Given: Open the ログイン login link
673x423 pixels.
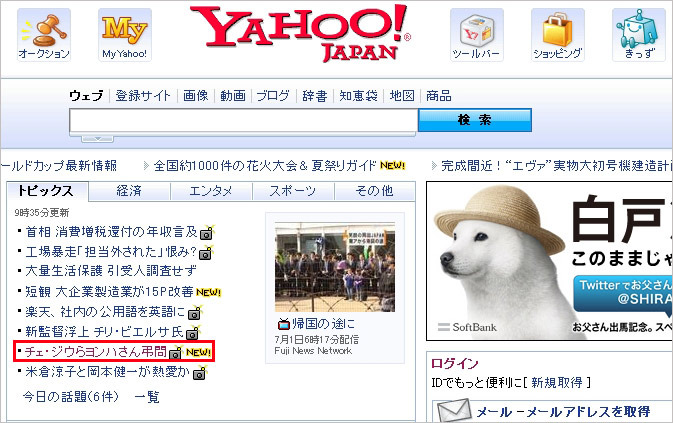Looking at the screenshot, I should (x=455, y=363).
